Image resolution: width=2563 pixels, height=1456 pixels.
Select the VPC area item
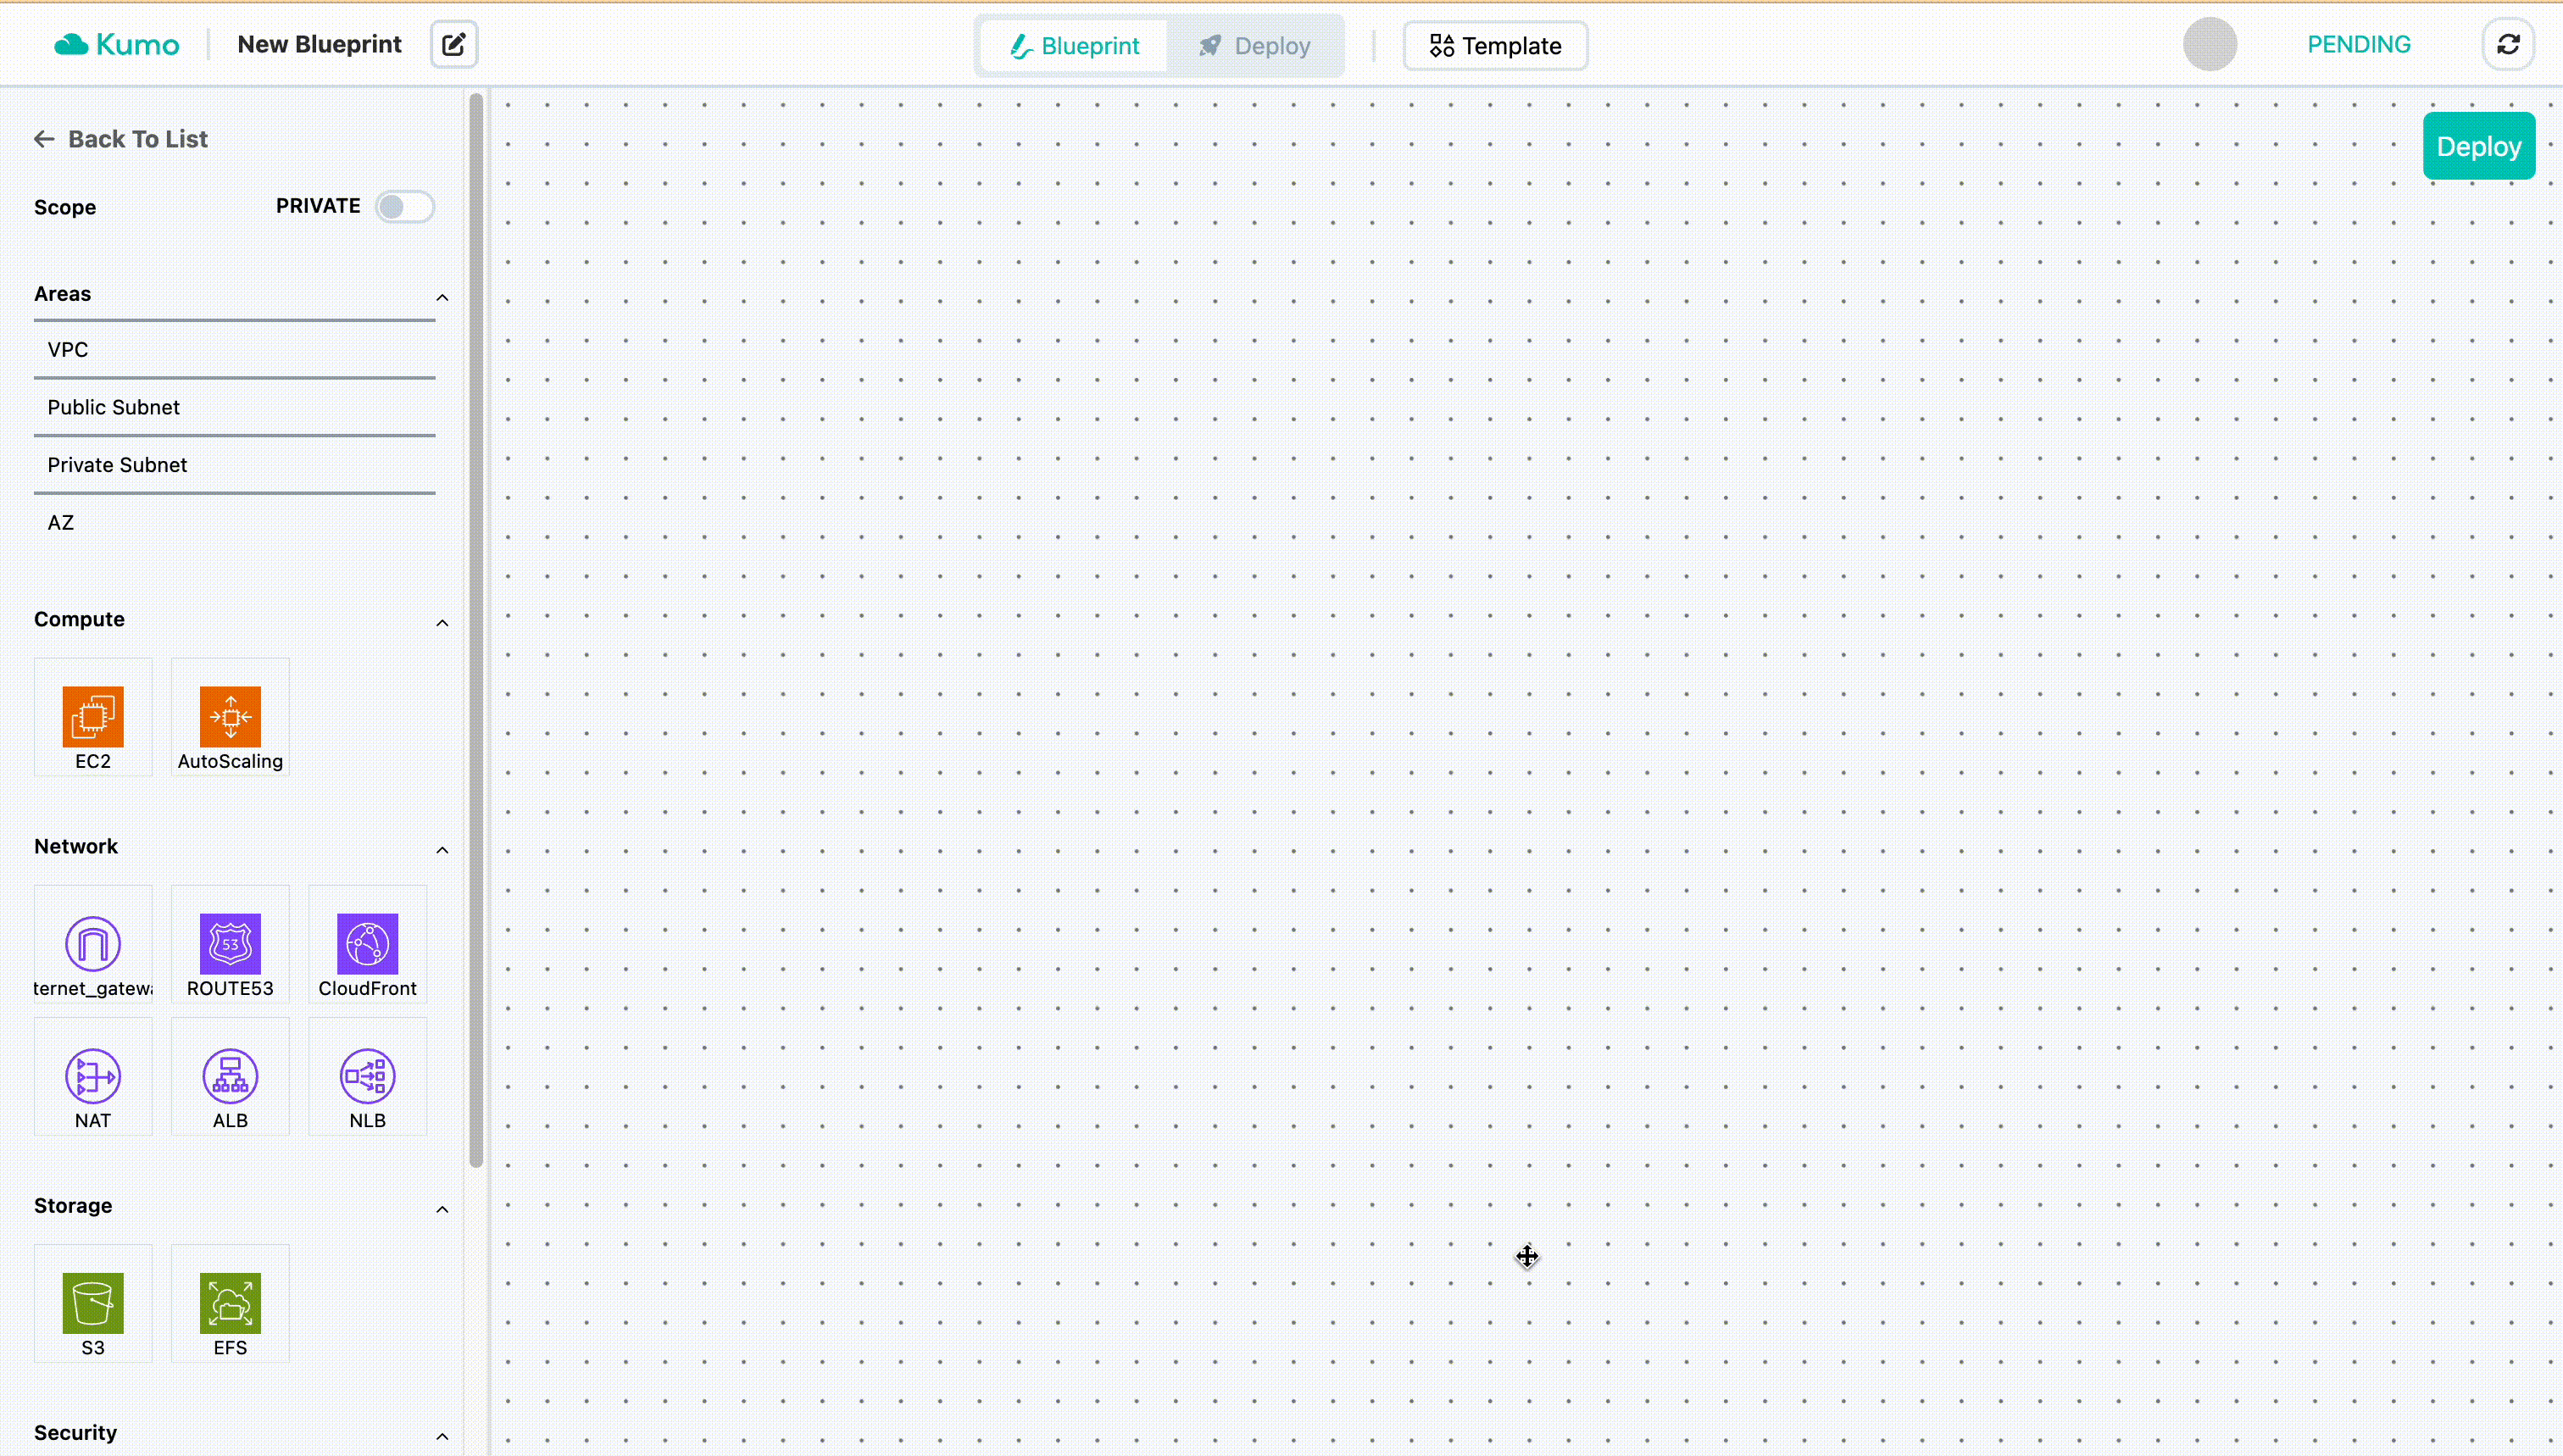point(235,350)
